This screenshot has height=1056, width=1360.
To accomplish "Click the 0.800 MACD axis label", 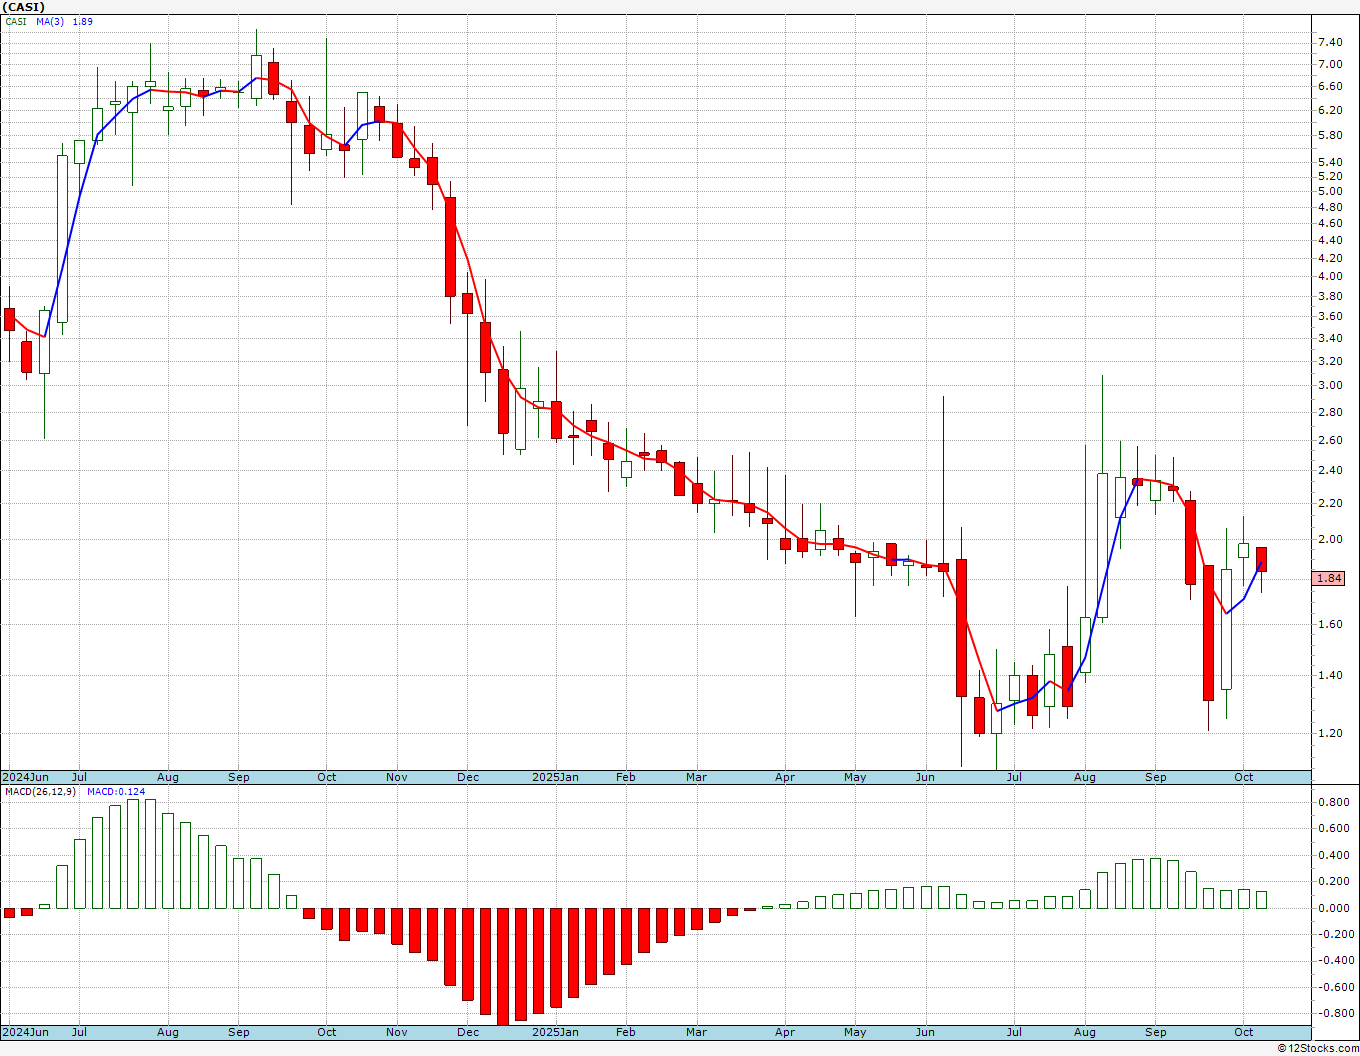I will tap(1332, 802).
